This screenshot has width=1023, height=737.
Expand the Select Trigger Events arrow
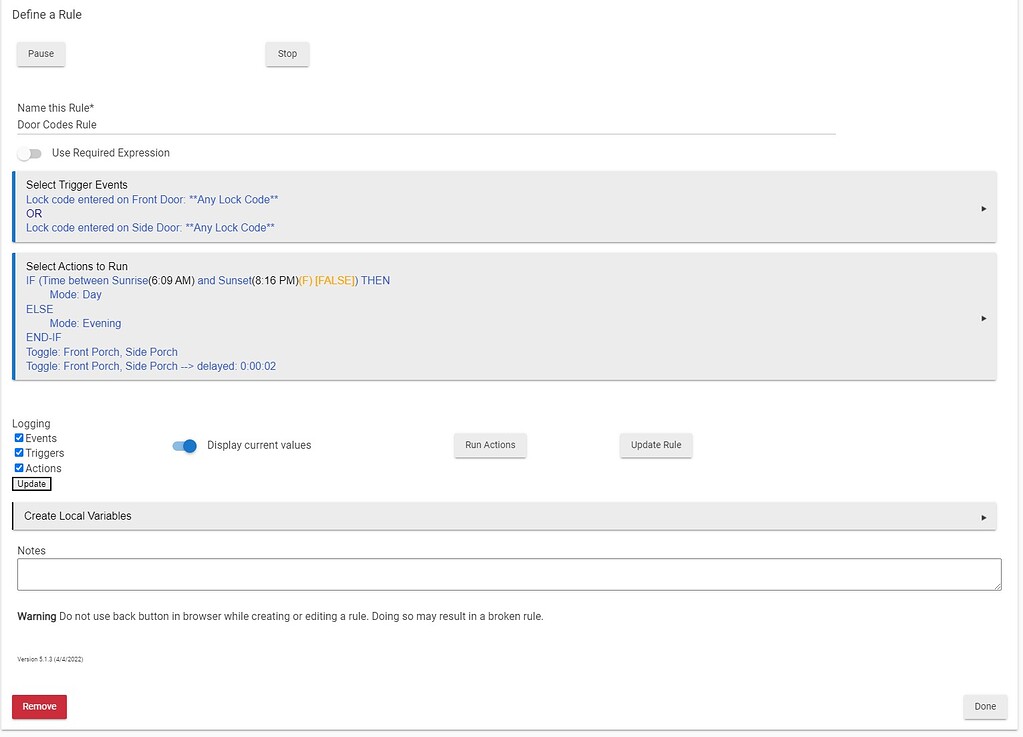(983, 209)
